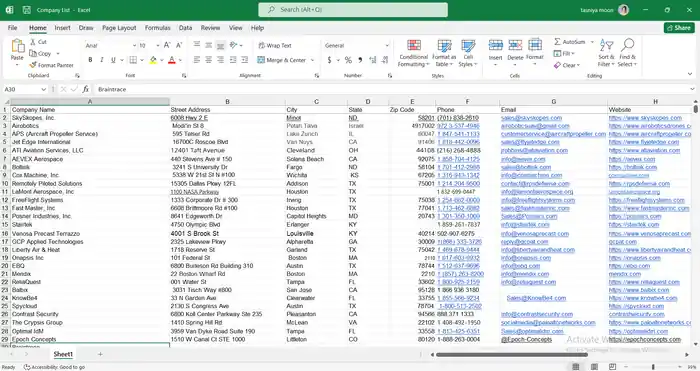The height and width of the screenshot is (371, 700).
Task: Toggle Italic formatting
Action: (102, 60)
